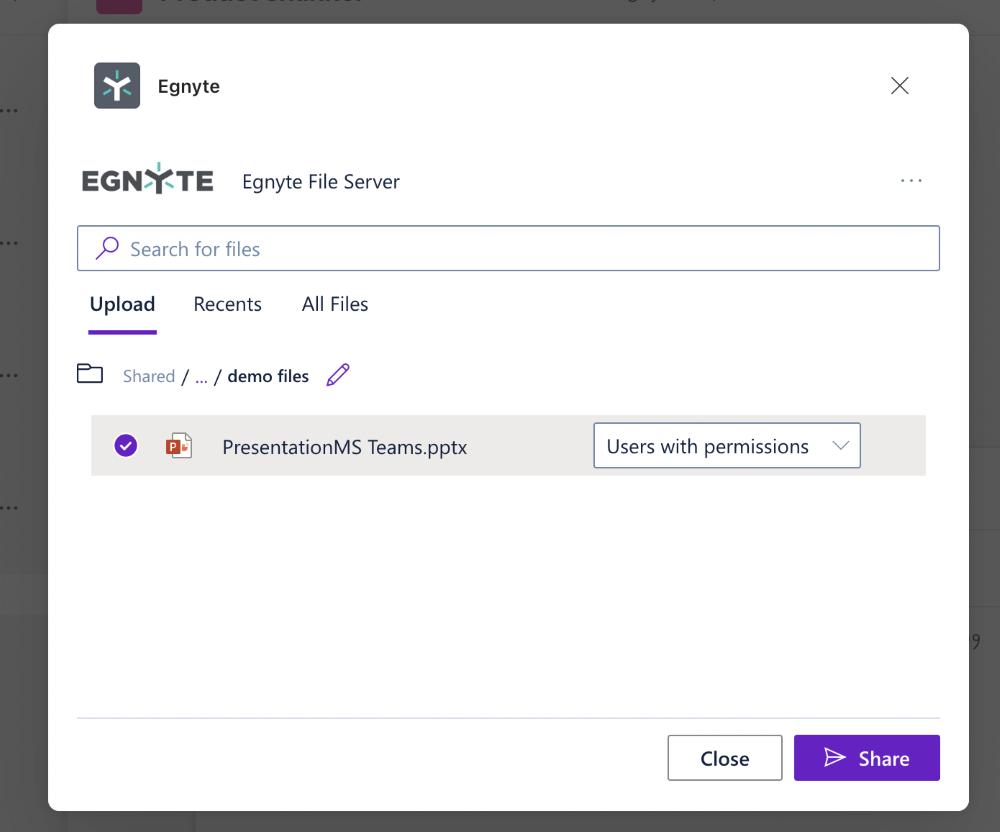Select the file name PresentationMS Teams.pptx
Viewport: 1000px width, 832px height.
(x=344, y=447)
